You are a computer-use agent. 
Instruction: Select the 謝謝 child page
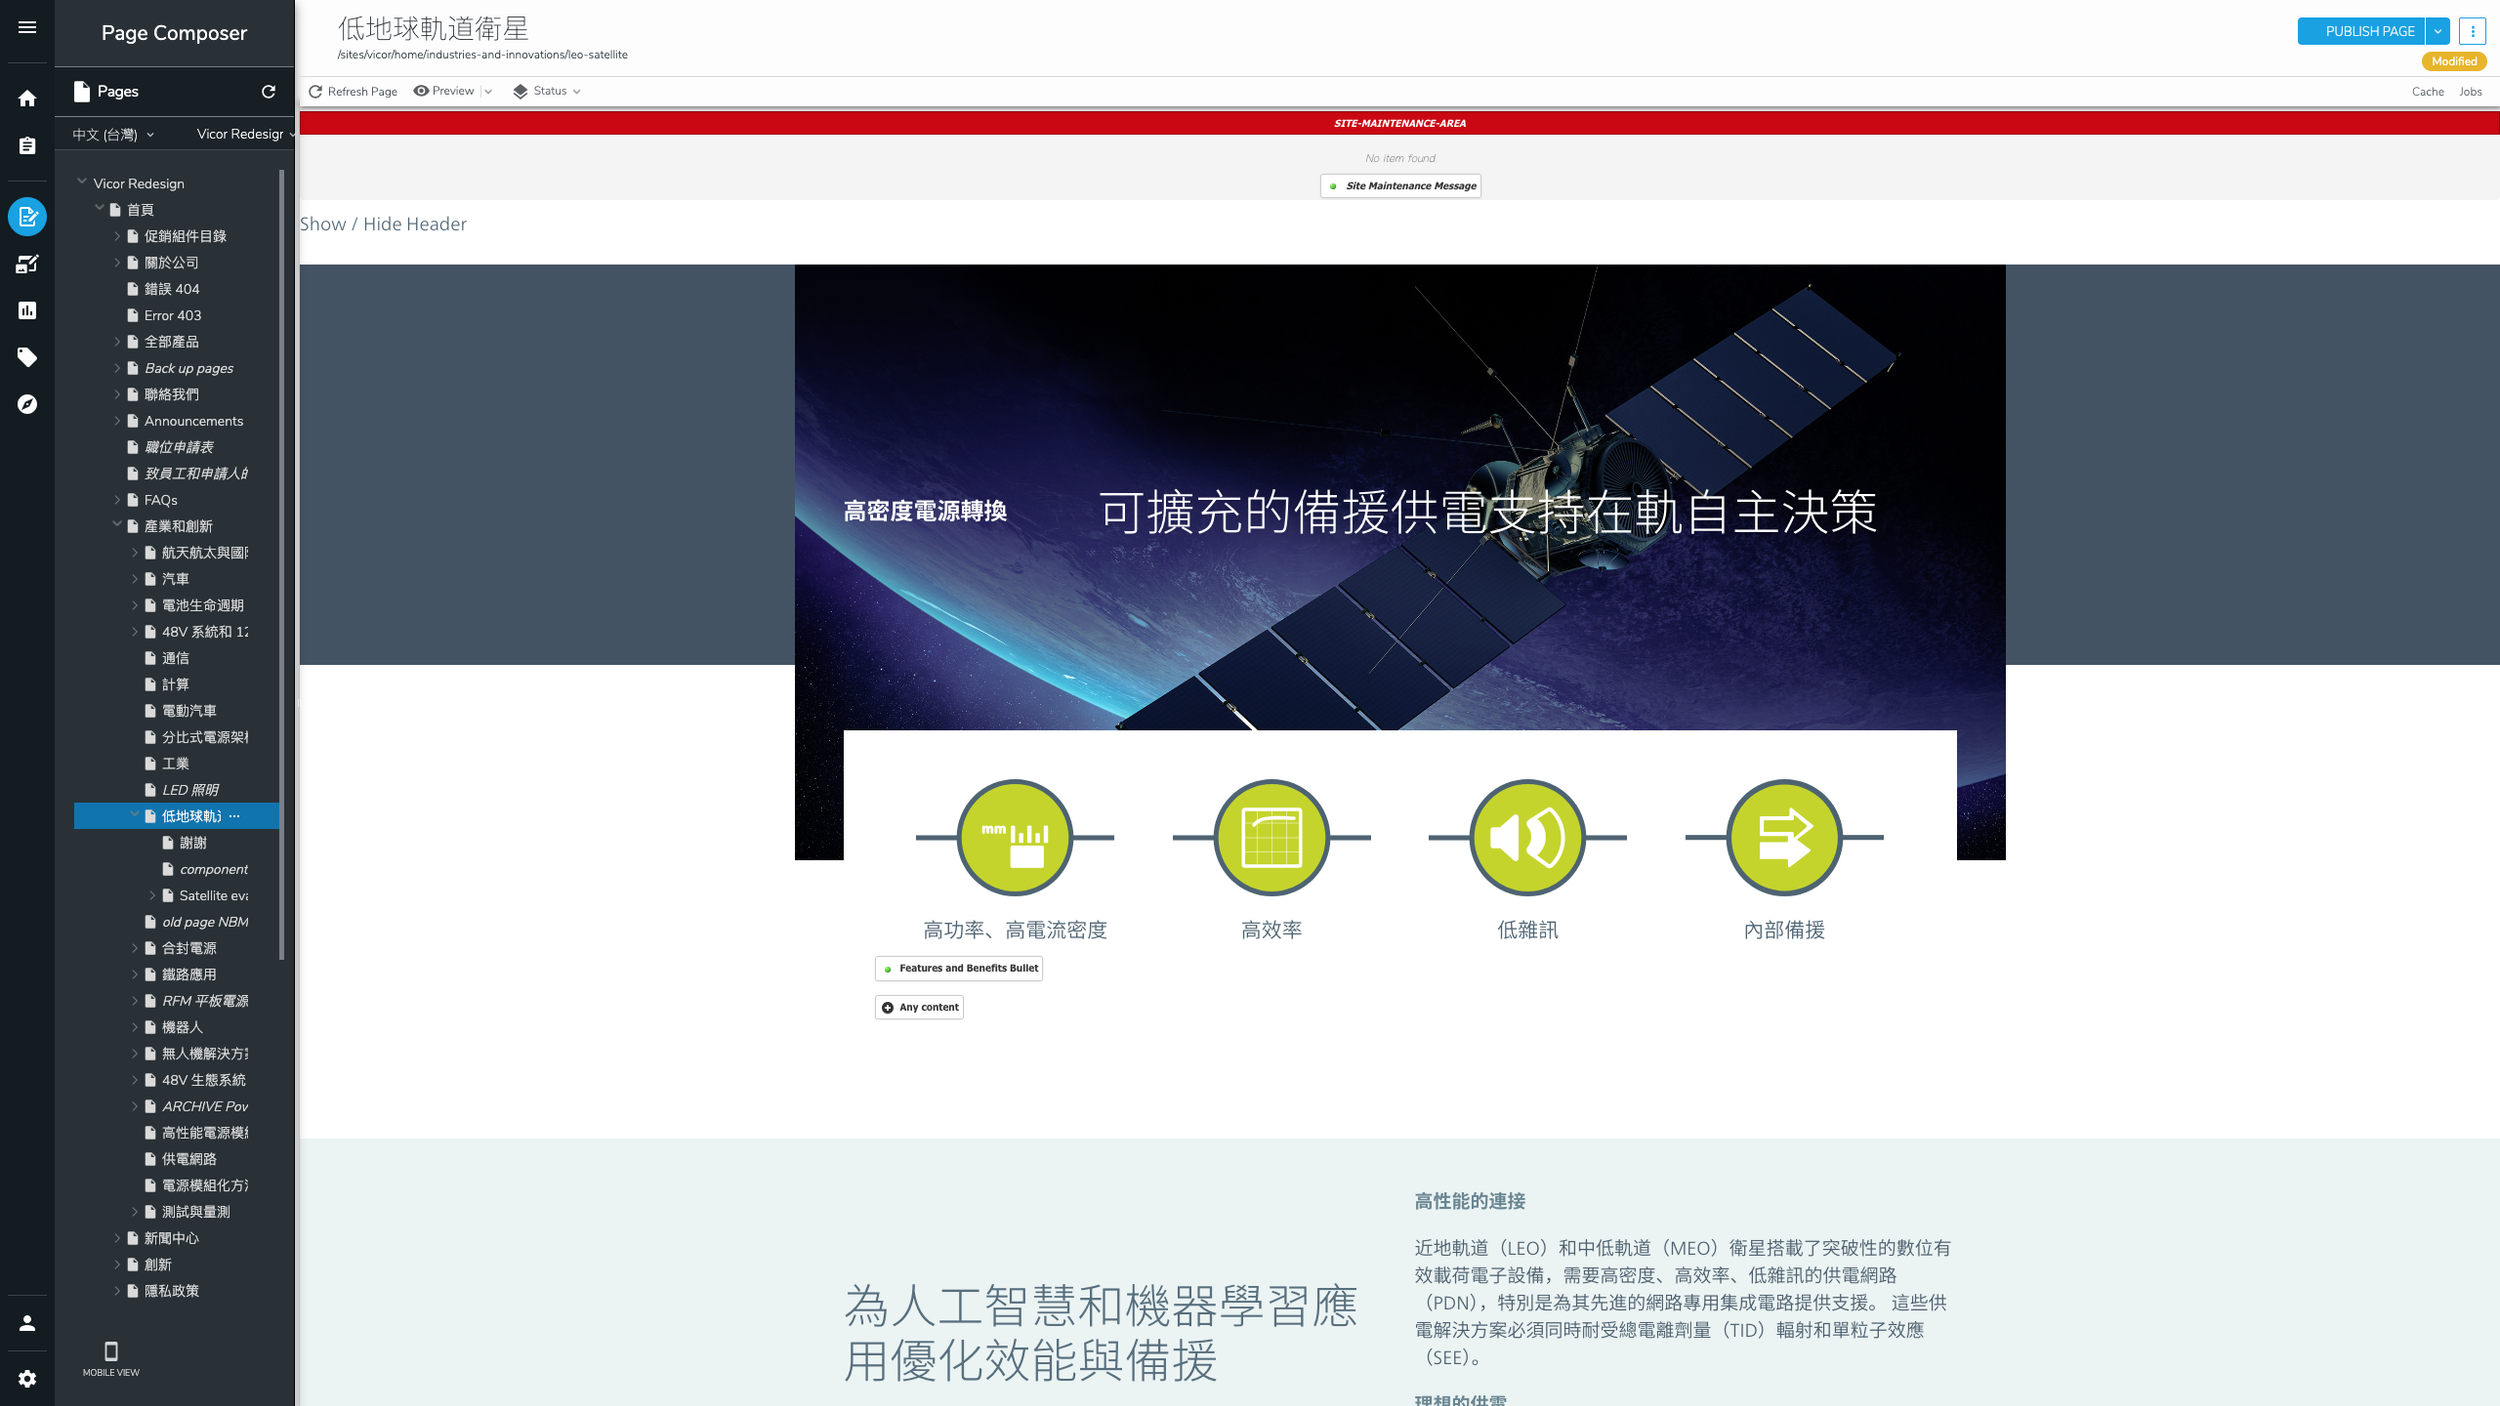pos(193,843)
